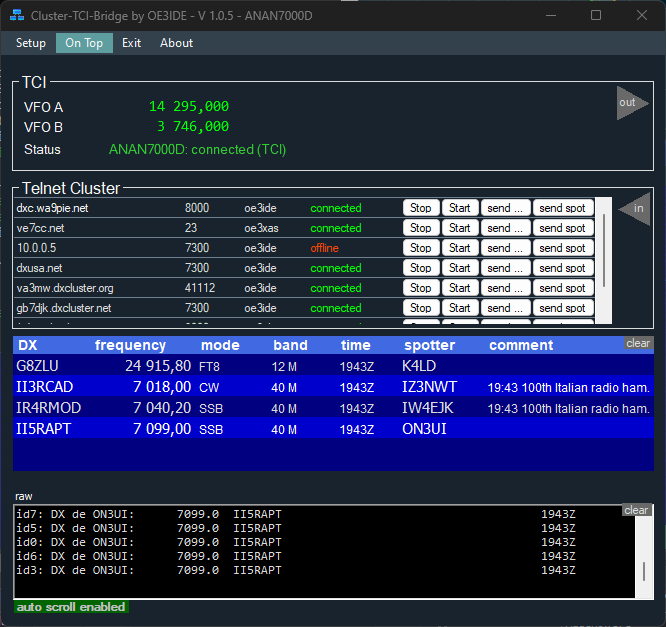This screenshot has height=627, width=666.
Task: Send spot to dxc.wa9pie.net
Action: click(562, 208)
